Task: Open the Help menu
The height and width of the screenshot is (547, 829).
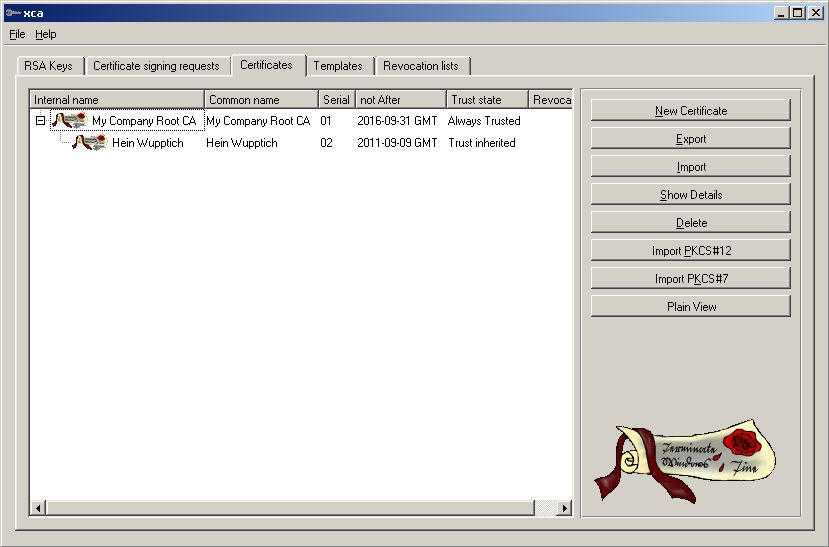Action: point(46,34)
